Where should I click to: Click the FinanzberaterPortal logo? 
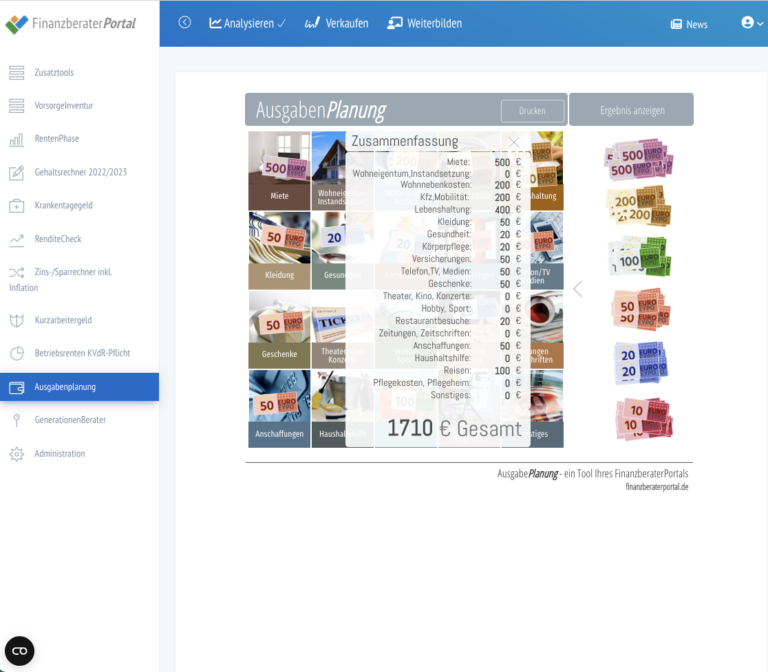71,24
